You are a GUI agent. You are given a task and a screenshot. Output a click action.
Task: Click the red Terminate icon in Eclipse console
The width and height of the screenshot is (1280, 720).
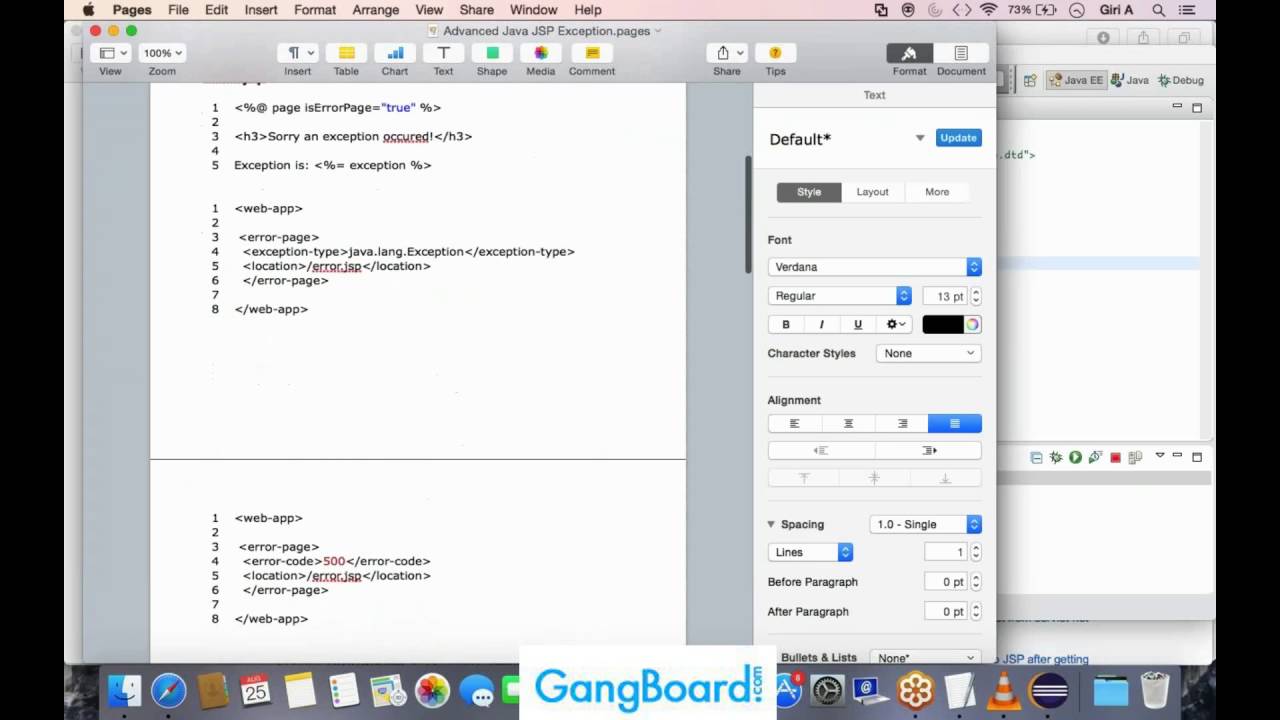[x=1115, y=458]
